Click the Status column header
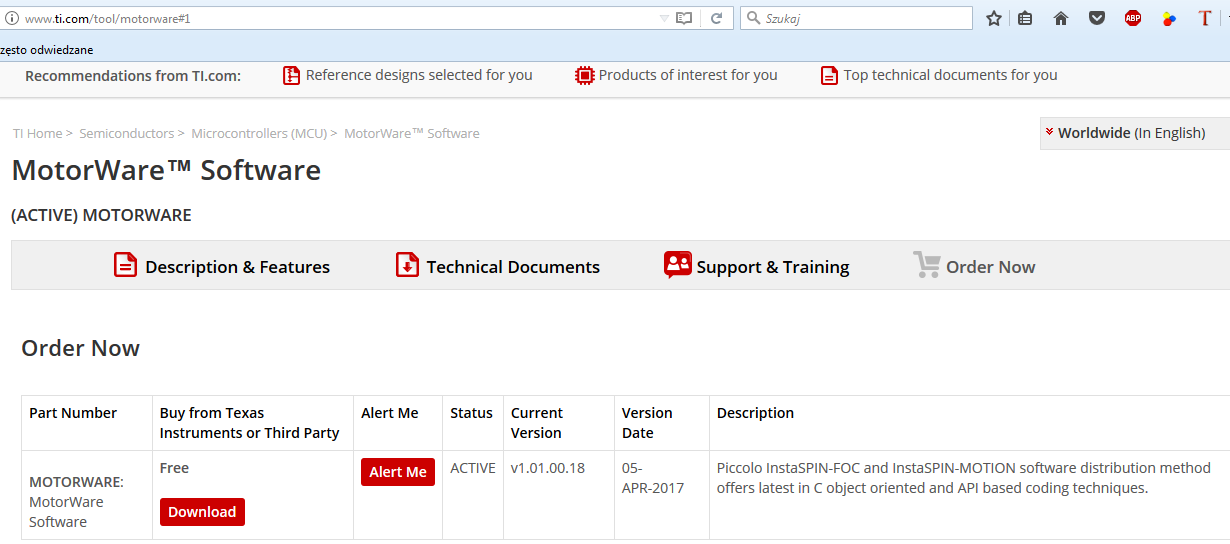Viewport: 1230px width, 544px height. (471, 413)
